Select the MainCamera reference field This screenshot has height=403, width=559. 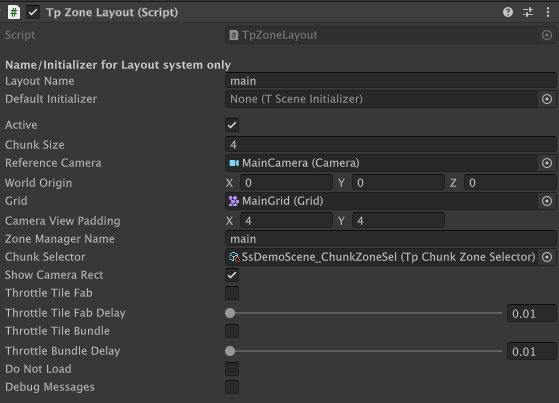point(381,163)
